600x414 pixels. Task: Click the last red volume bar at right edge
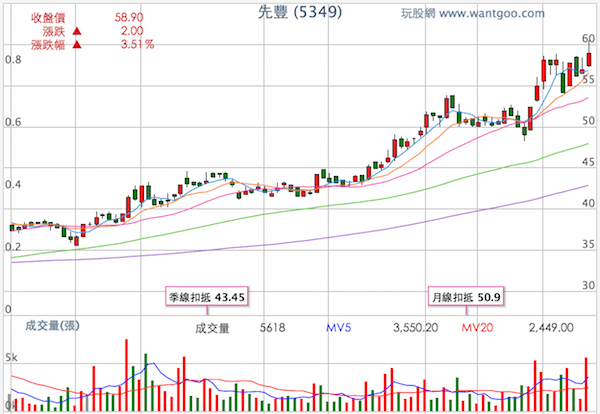pos(586,384)
